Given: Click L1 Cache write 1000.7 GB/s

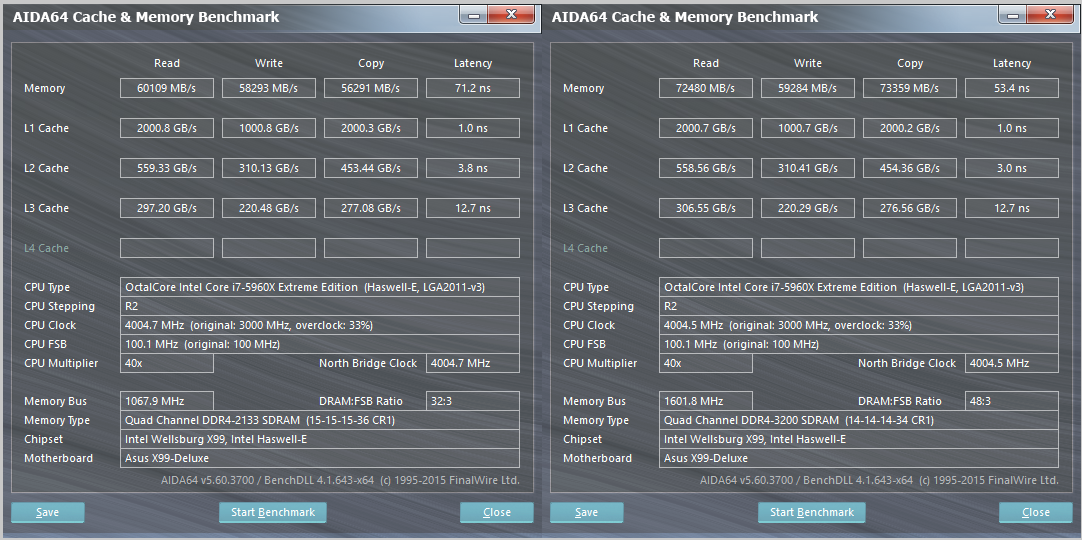Looking at the screenshot, I should point(808,128).
